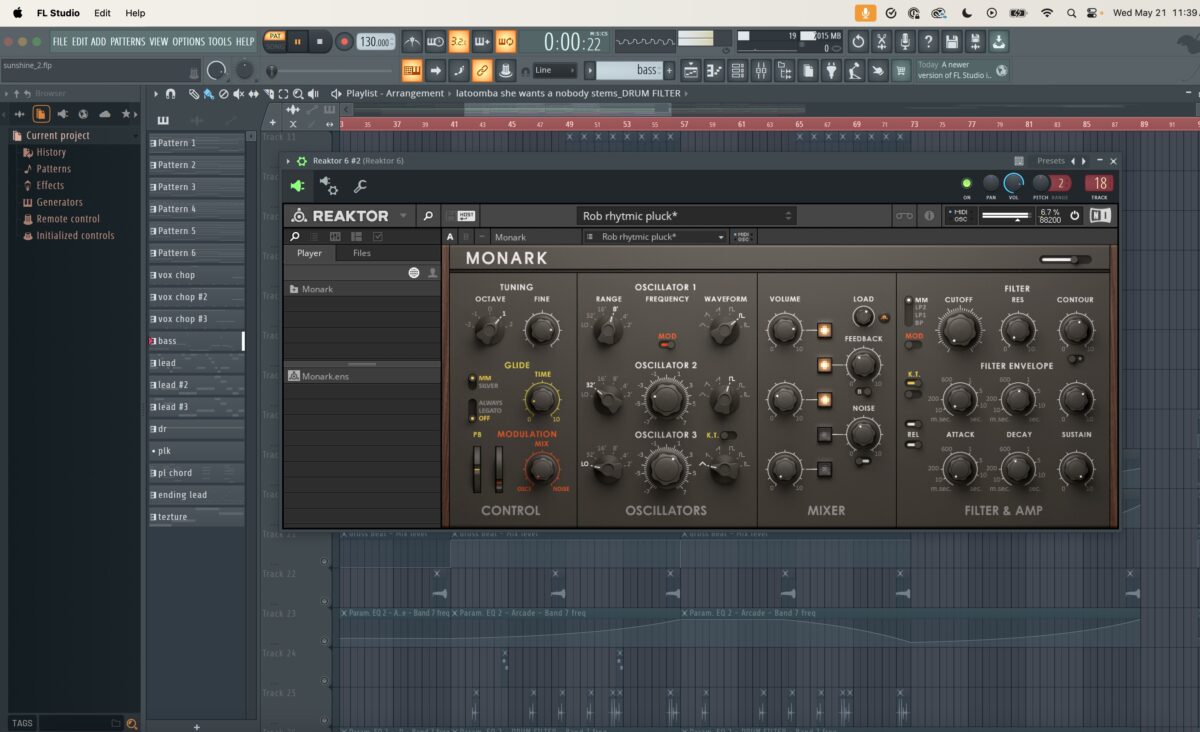The width and height of the screenshot is (1200, 732).
Task: Expand Remote control in the Browser
Action: pyautogui.click(x=68, y=219)
